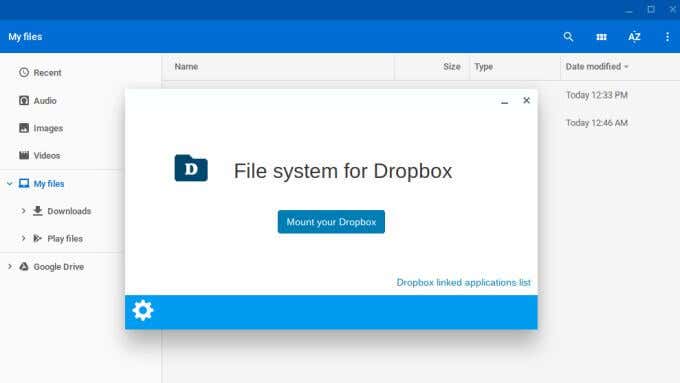Screen dimensions: 680x383
Task: Close the File system for Dropbox dialog
Action: [526, 101]
